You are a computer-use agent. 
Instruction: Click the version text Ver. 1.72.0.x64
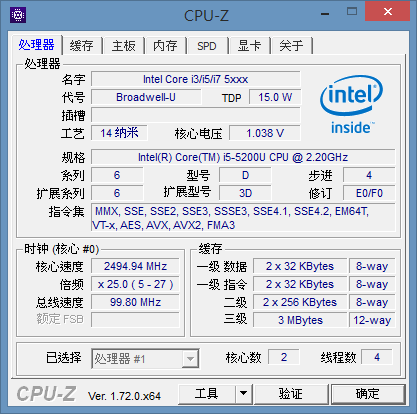point(124,396)
